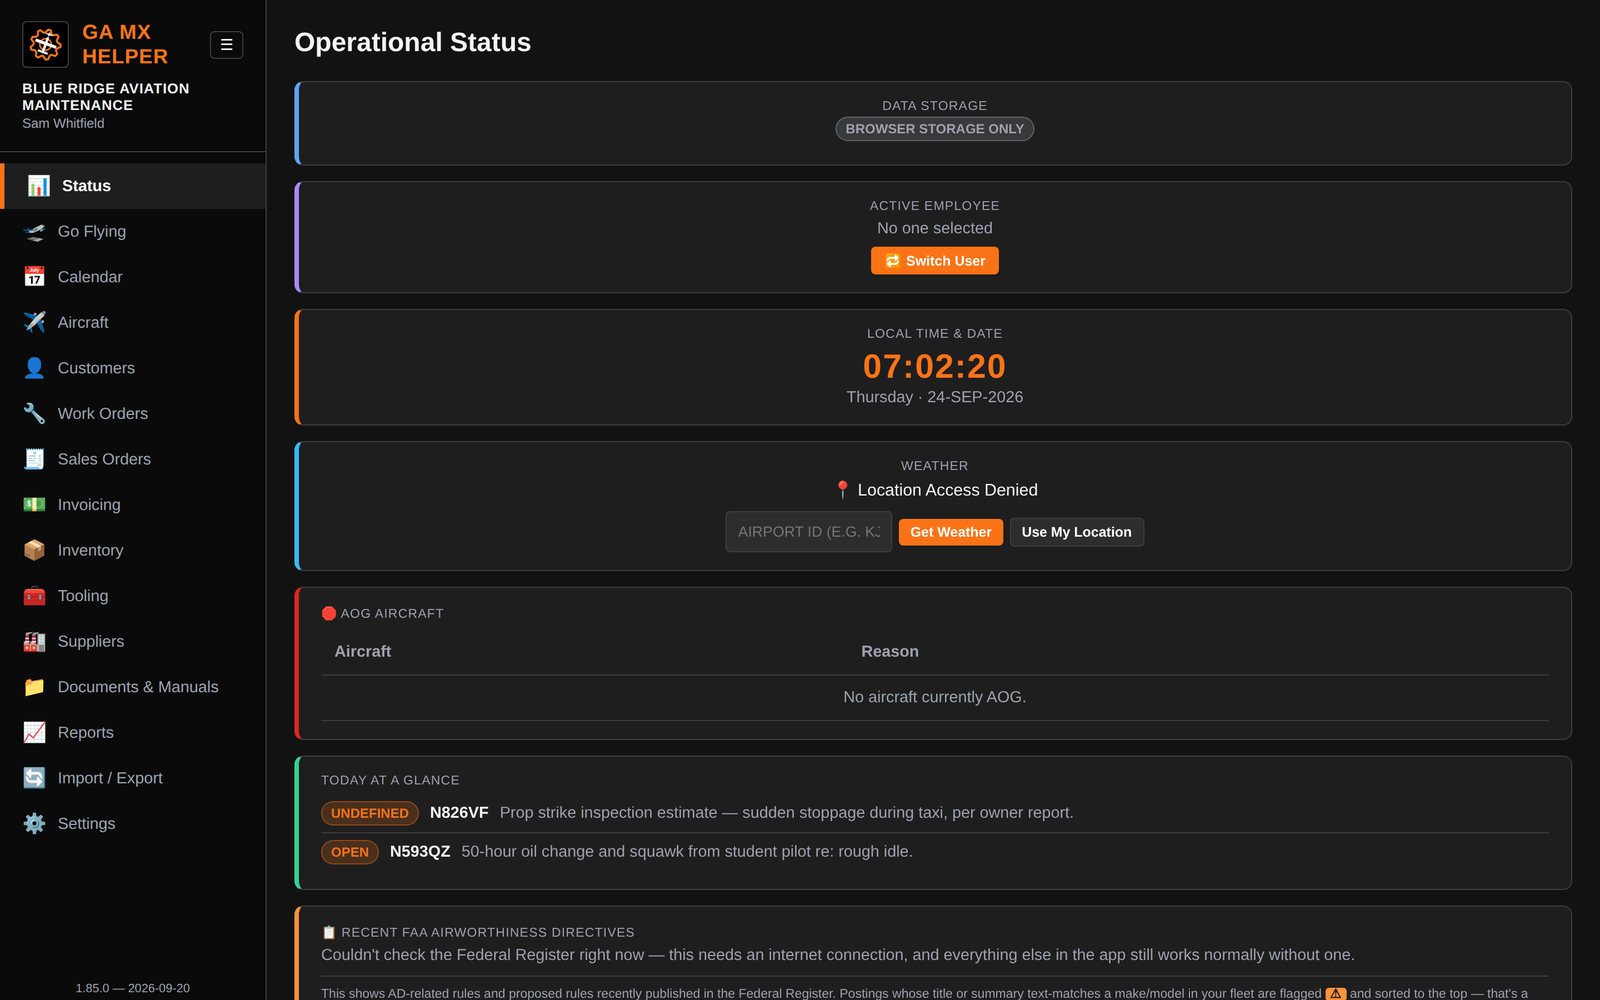Click the Suppliers factory icon
Screen dimensions: 1600x1000
click(x=34, y=642)
